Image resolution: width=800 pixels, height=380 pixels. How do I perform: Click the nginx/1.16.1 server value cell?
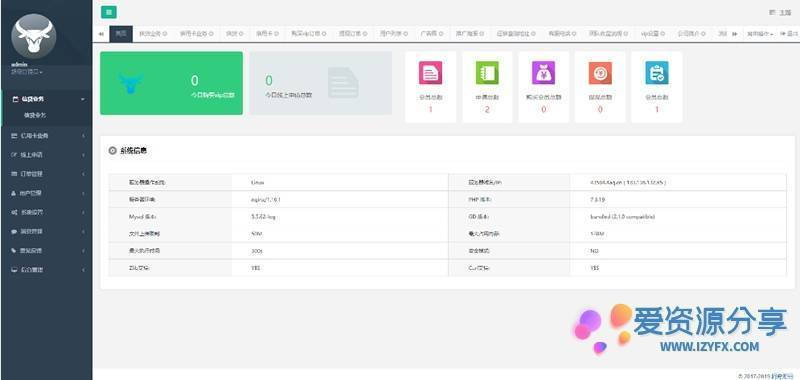(340, 199)
